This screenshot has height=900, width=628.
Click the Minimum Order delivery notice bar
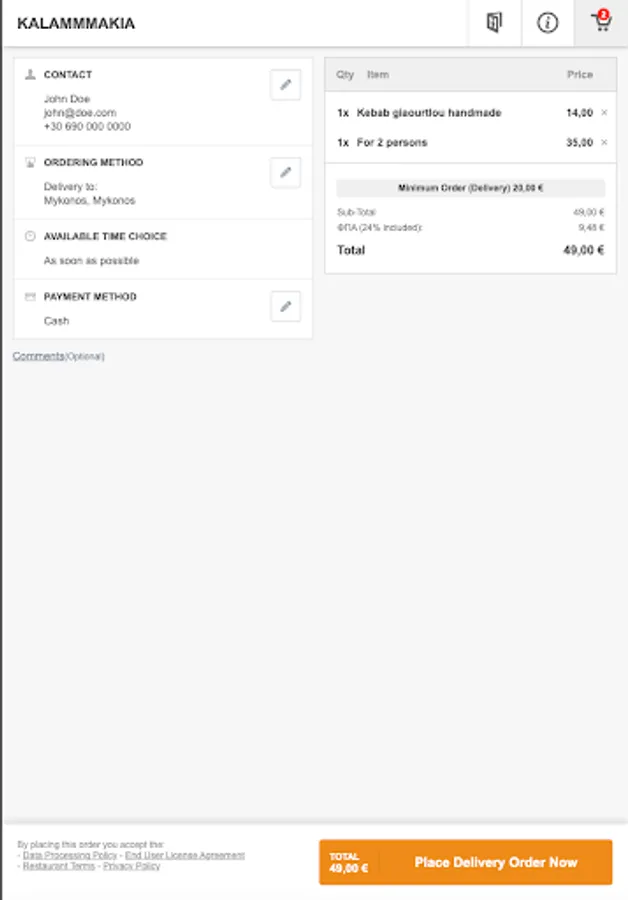pos(470,188)
